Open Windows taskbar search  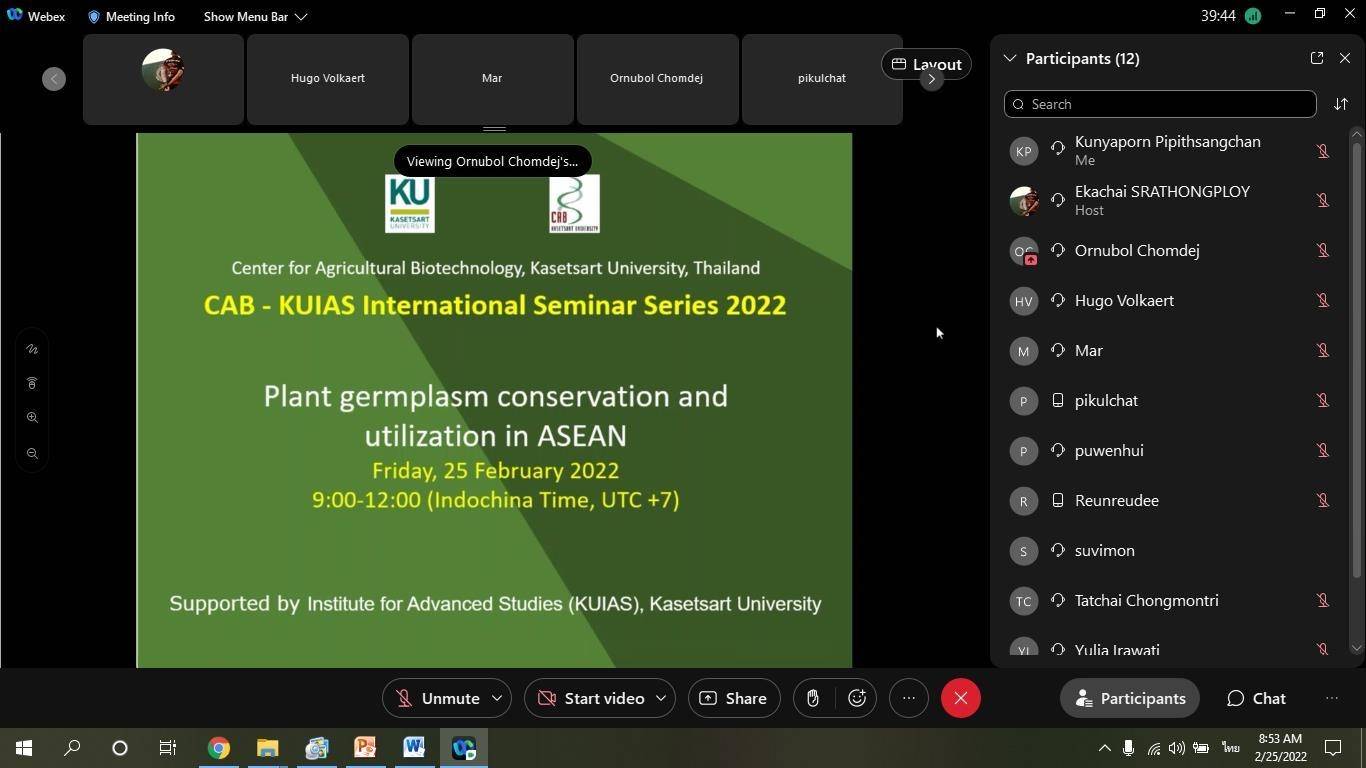(x=72, y=748)
